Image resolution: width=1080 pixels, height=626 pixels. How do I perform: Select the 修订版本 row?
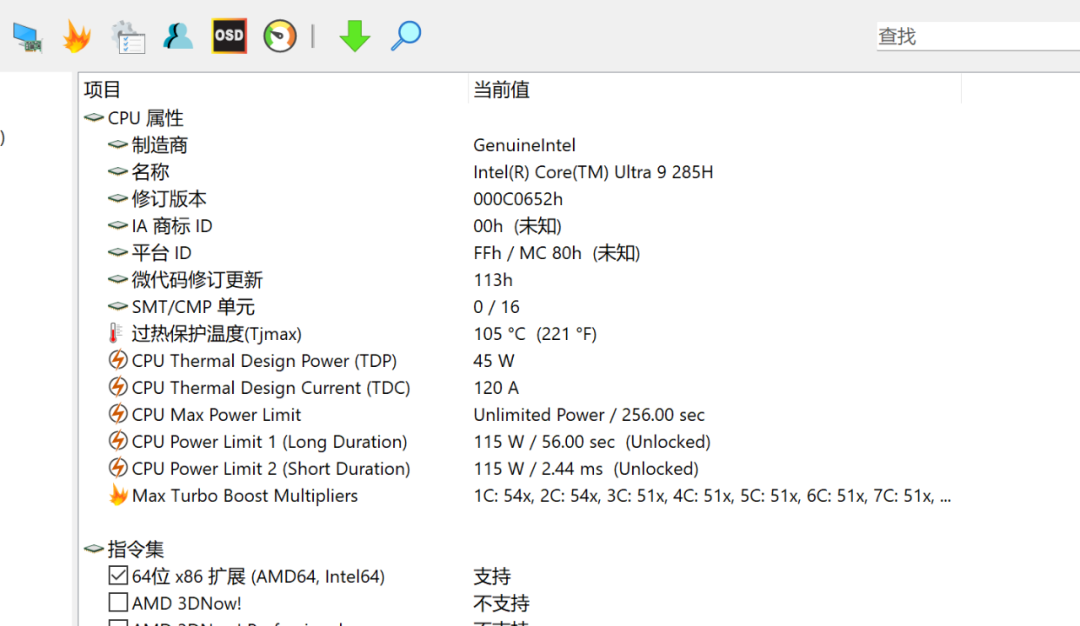(157, 199)
